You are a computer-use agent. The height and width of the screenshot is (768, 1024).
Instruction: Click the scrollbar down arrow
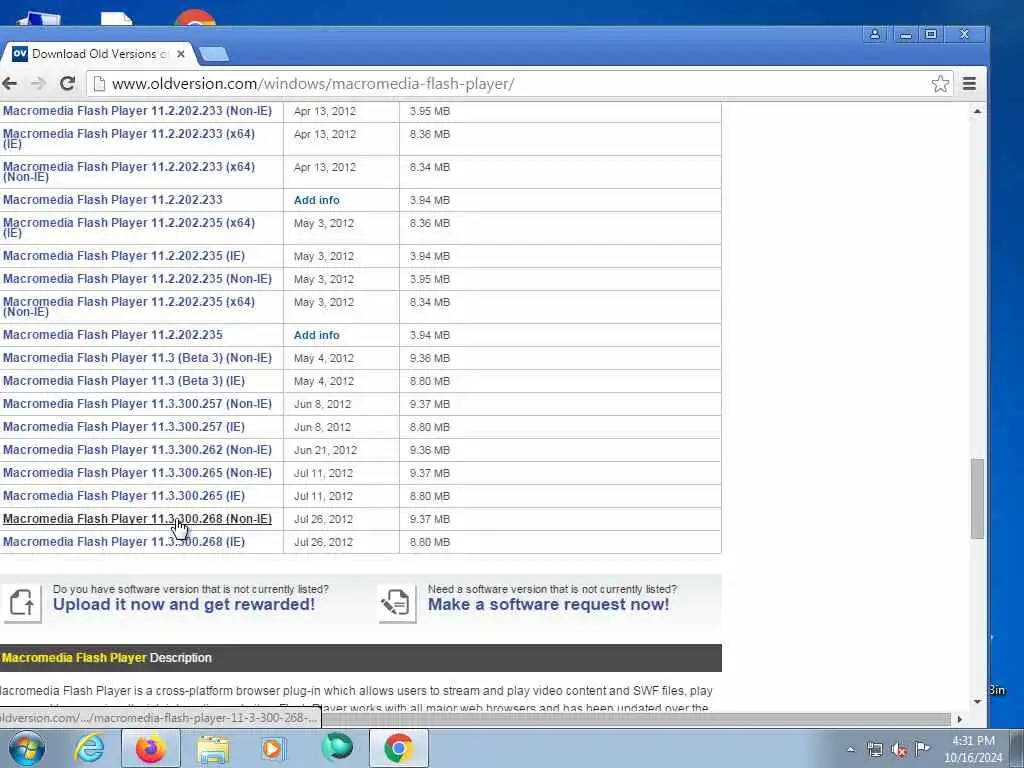(977, 702)
